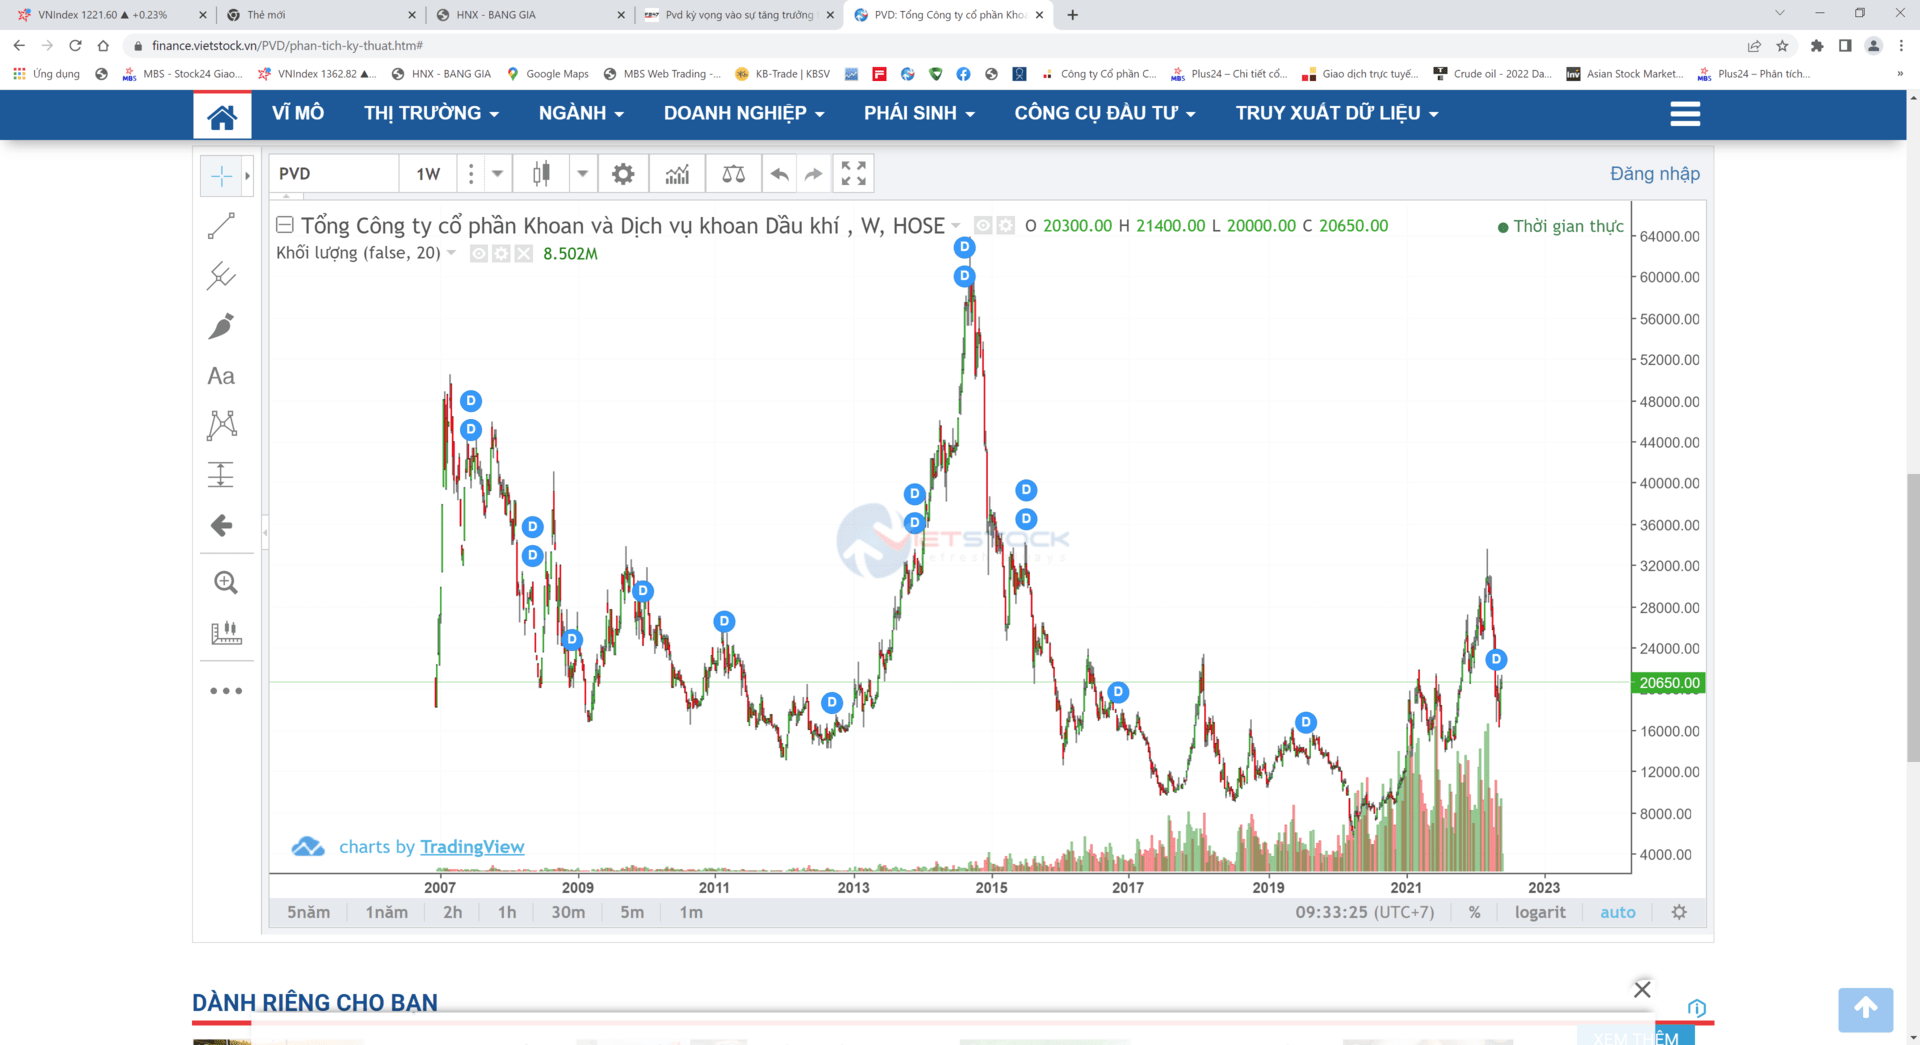Viewport: 1920px width, 1045px height.
Task: Undo the last chart action
Action: pos(780,174)
